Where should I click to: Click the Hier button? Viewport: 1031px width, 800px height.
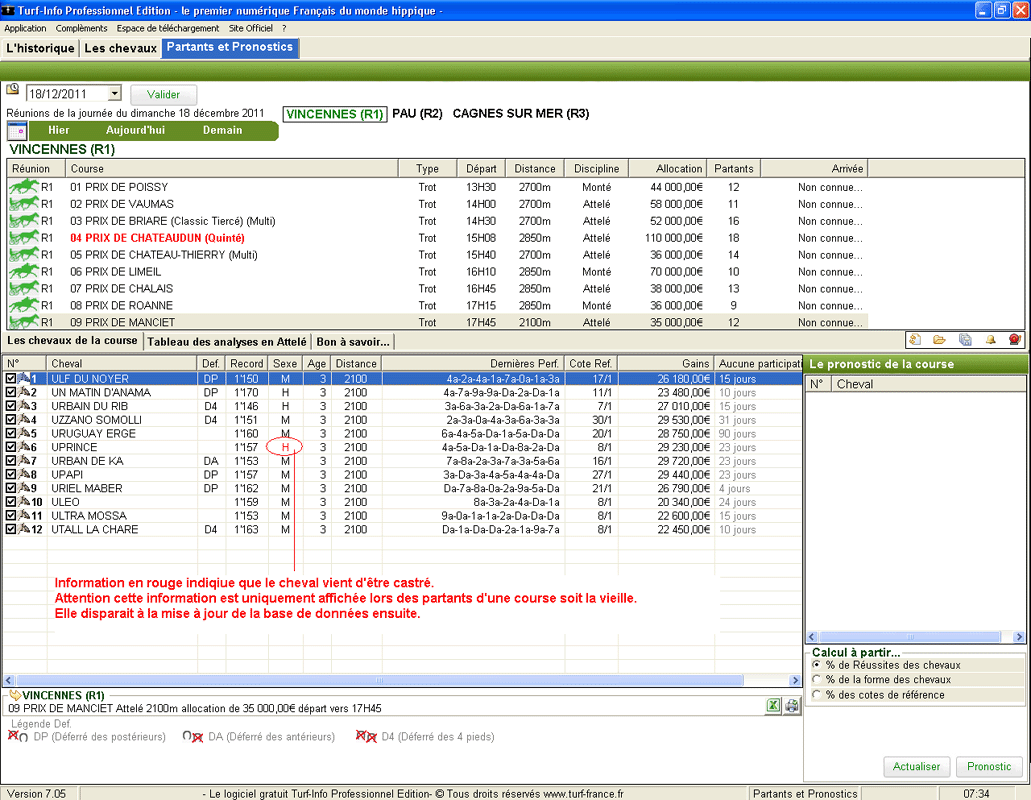59,130
